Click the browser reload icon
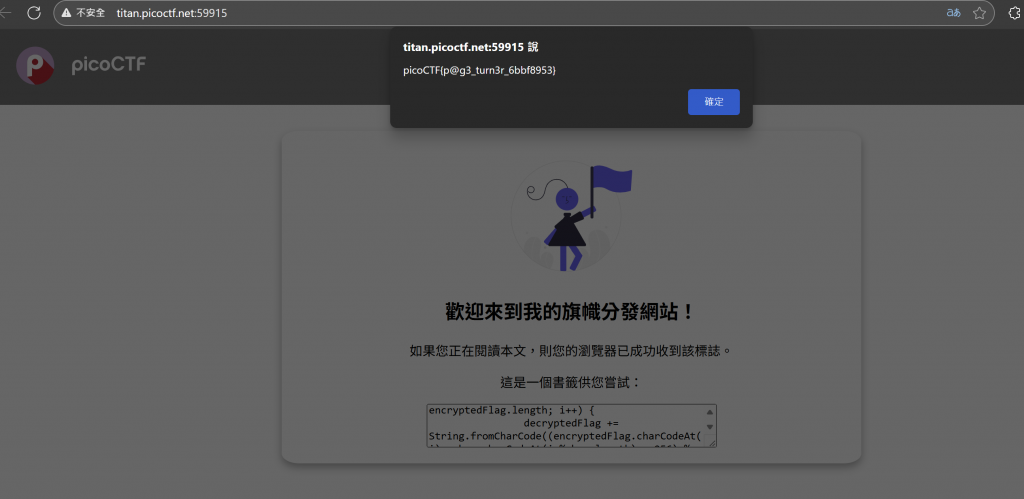Viewport: 1024px width, 499px height. (34, 12)
